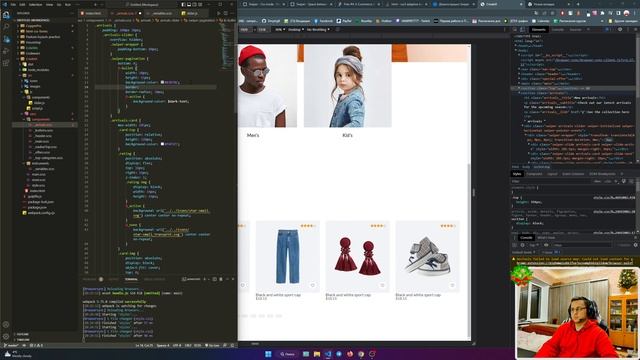Clear the DevTools console

[x=522, y=245]
